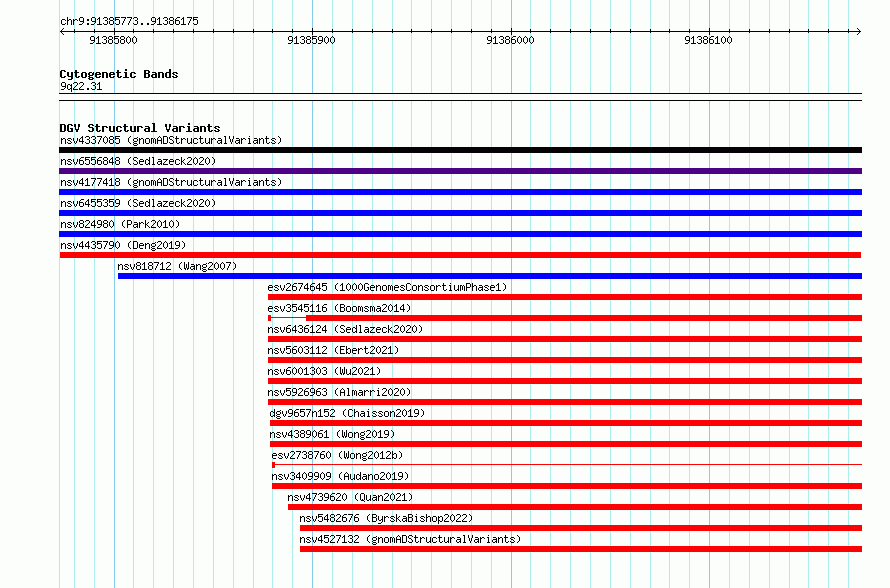Click ruler position 91385900

[312, 40]
